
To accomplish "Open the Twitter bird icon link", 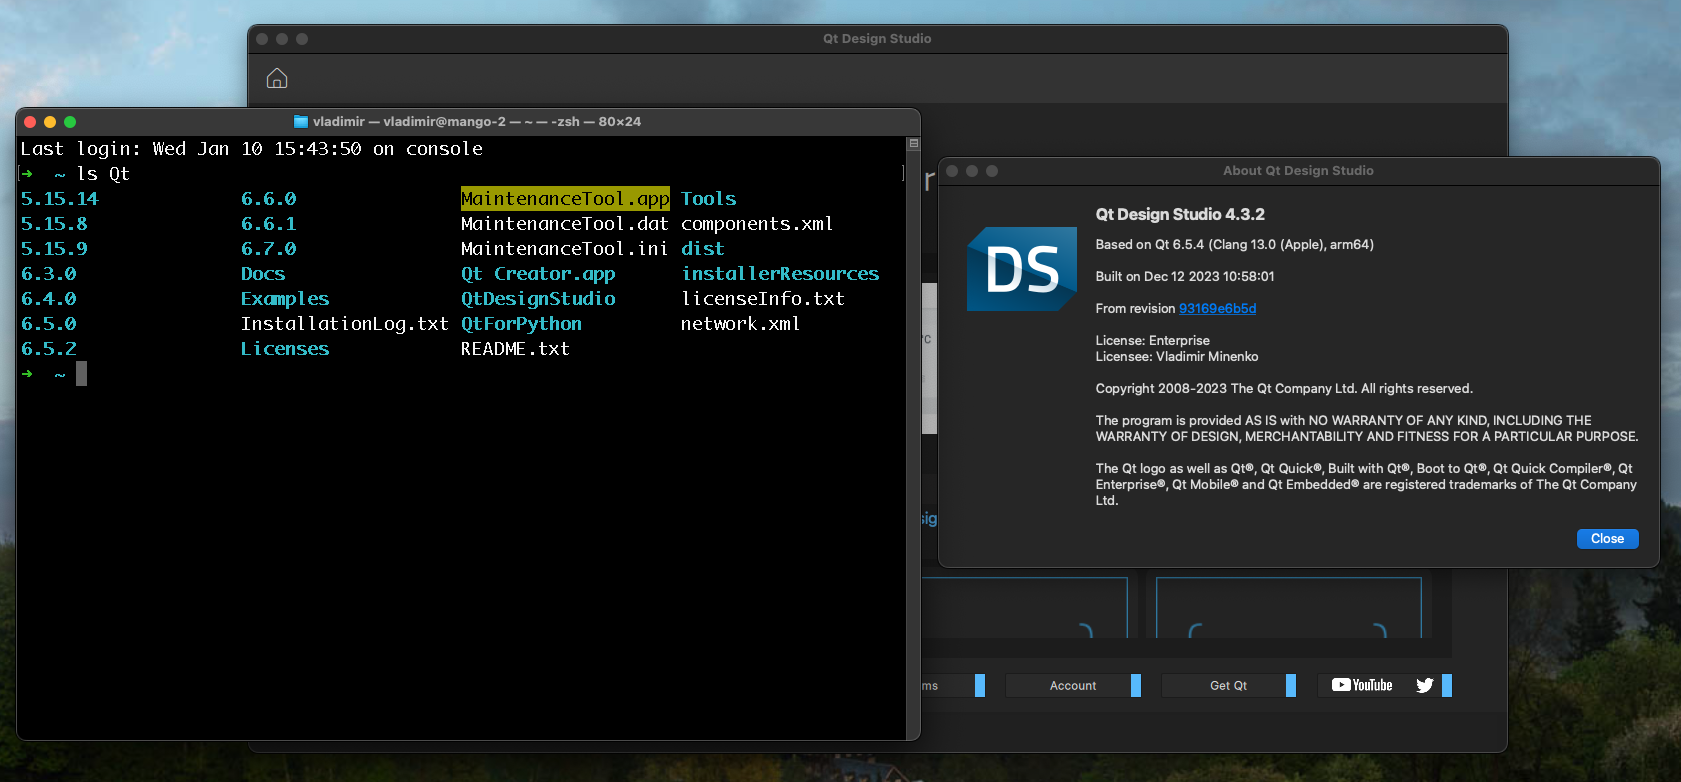I will pyautogui.click(x=1425, y=685).
